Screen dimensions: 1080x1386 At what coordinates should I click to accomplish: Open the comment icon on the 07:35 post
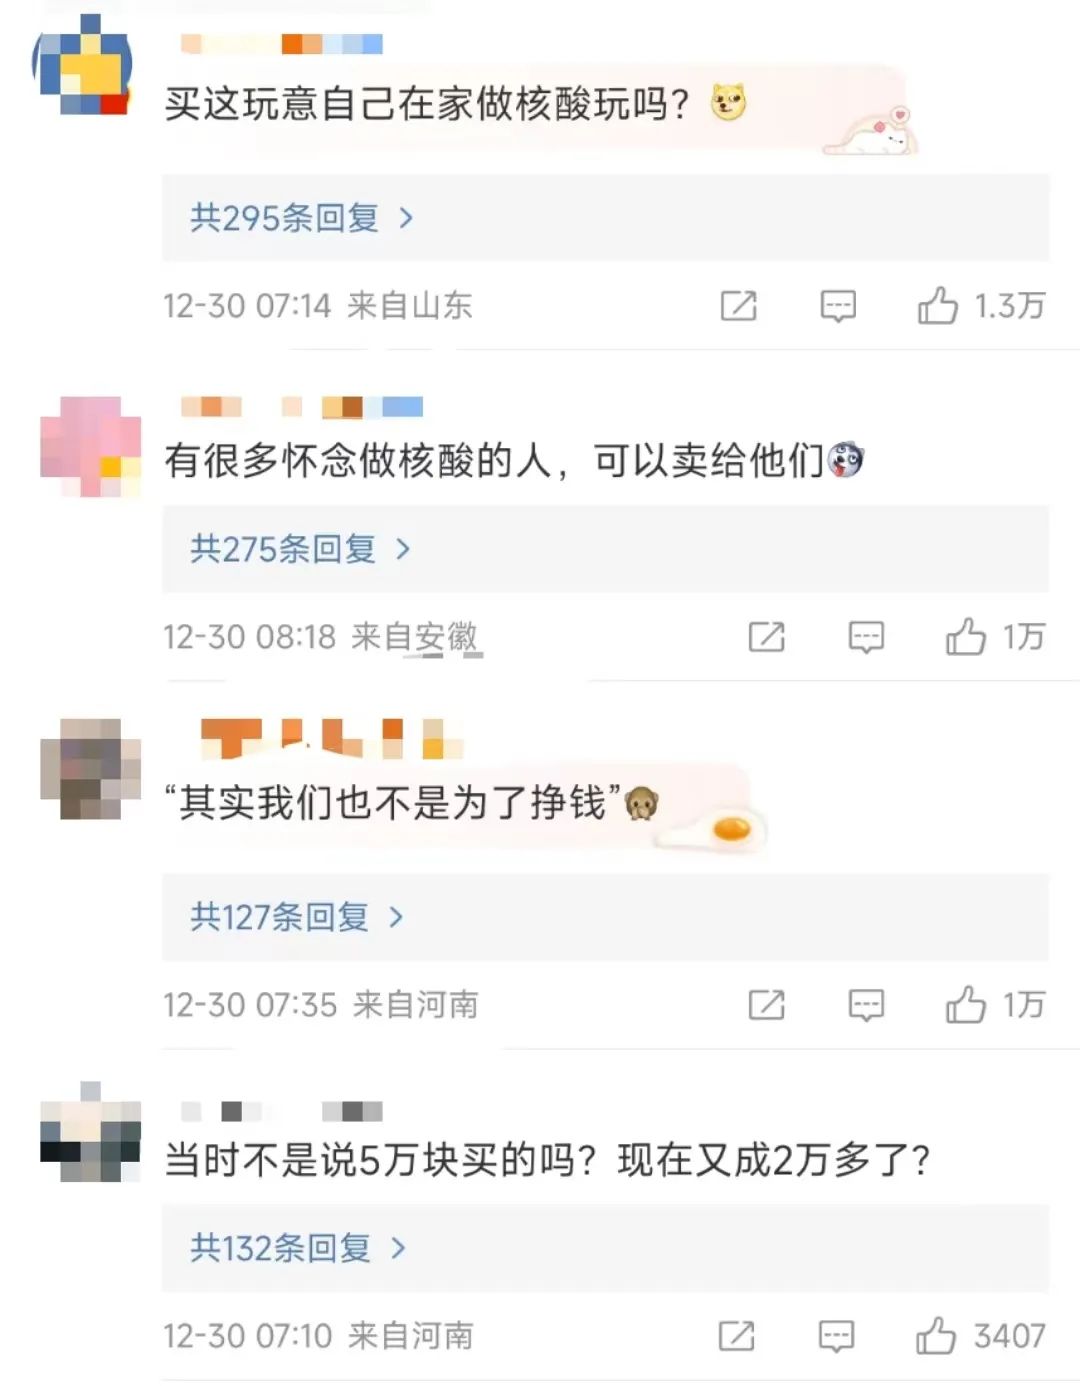point(866,1005)
